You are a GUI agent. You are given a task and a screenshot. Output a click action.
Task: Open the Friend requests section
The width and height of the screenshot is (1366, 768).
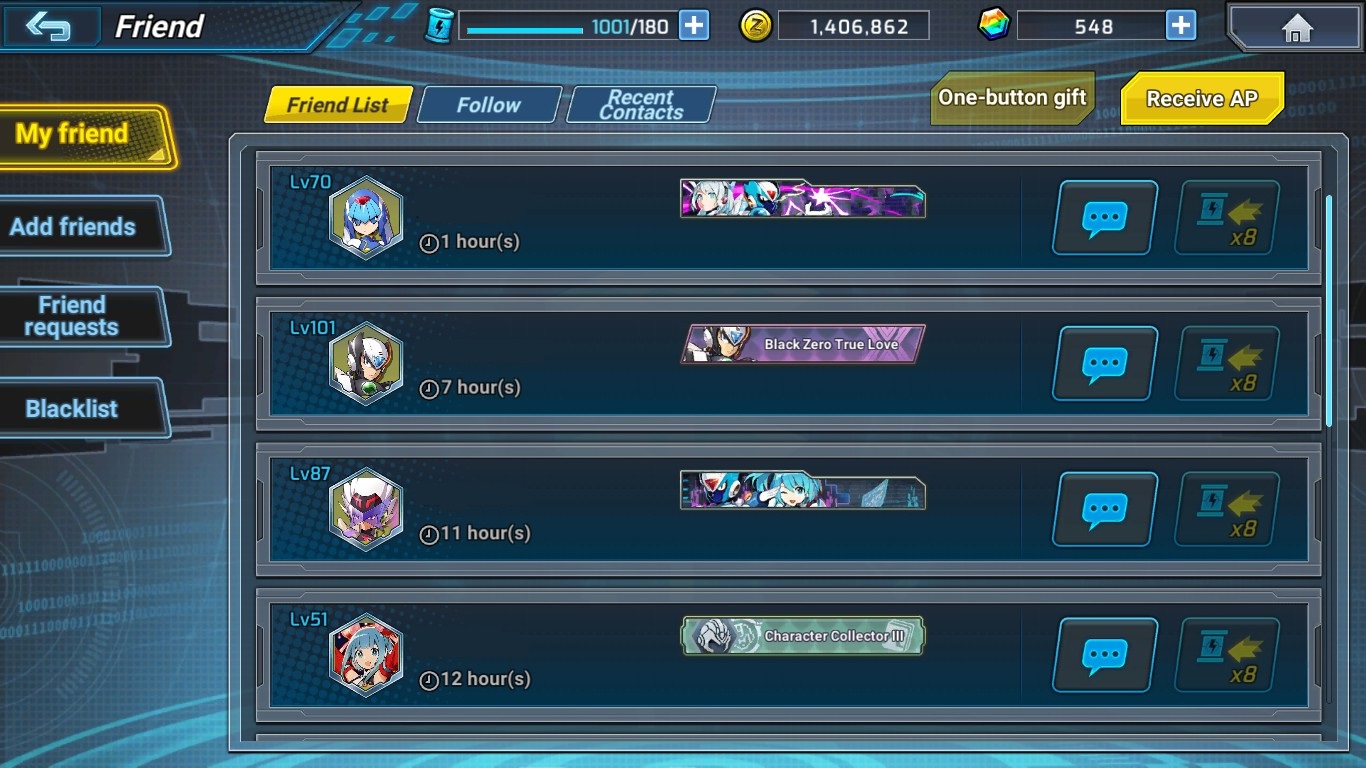81,317
